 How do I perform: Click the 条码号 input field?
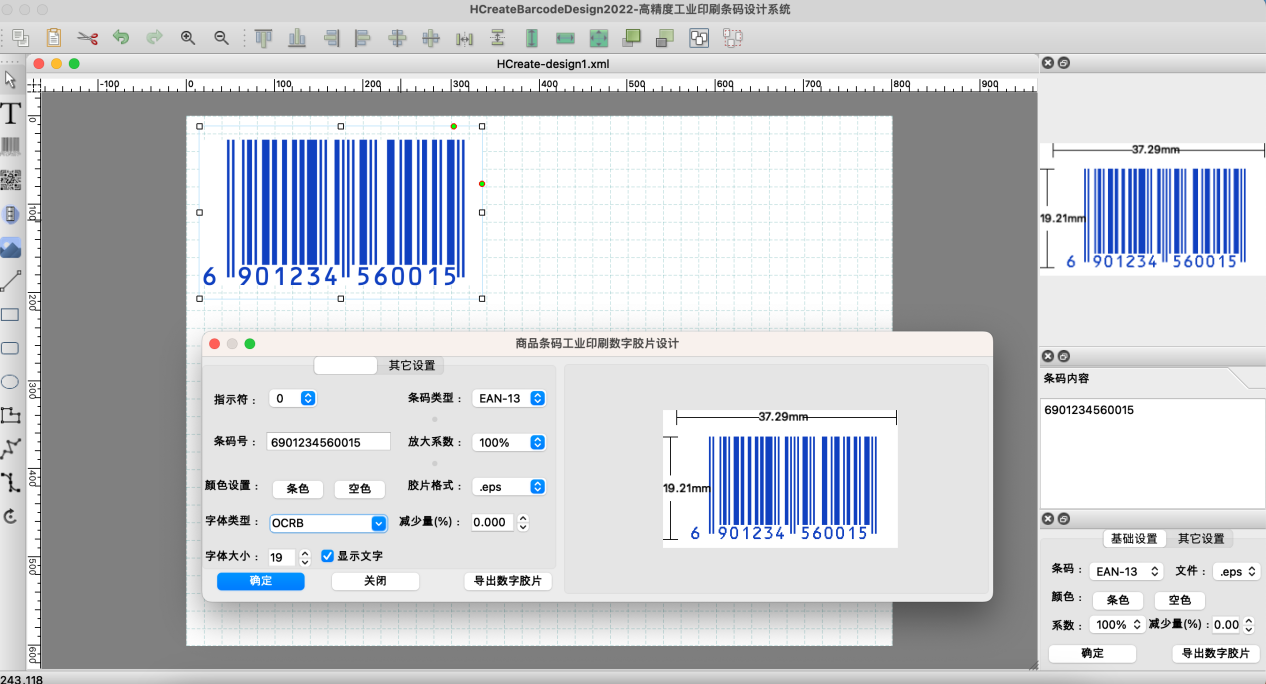pos(328,442)
